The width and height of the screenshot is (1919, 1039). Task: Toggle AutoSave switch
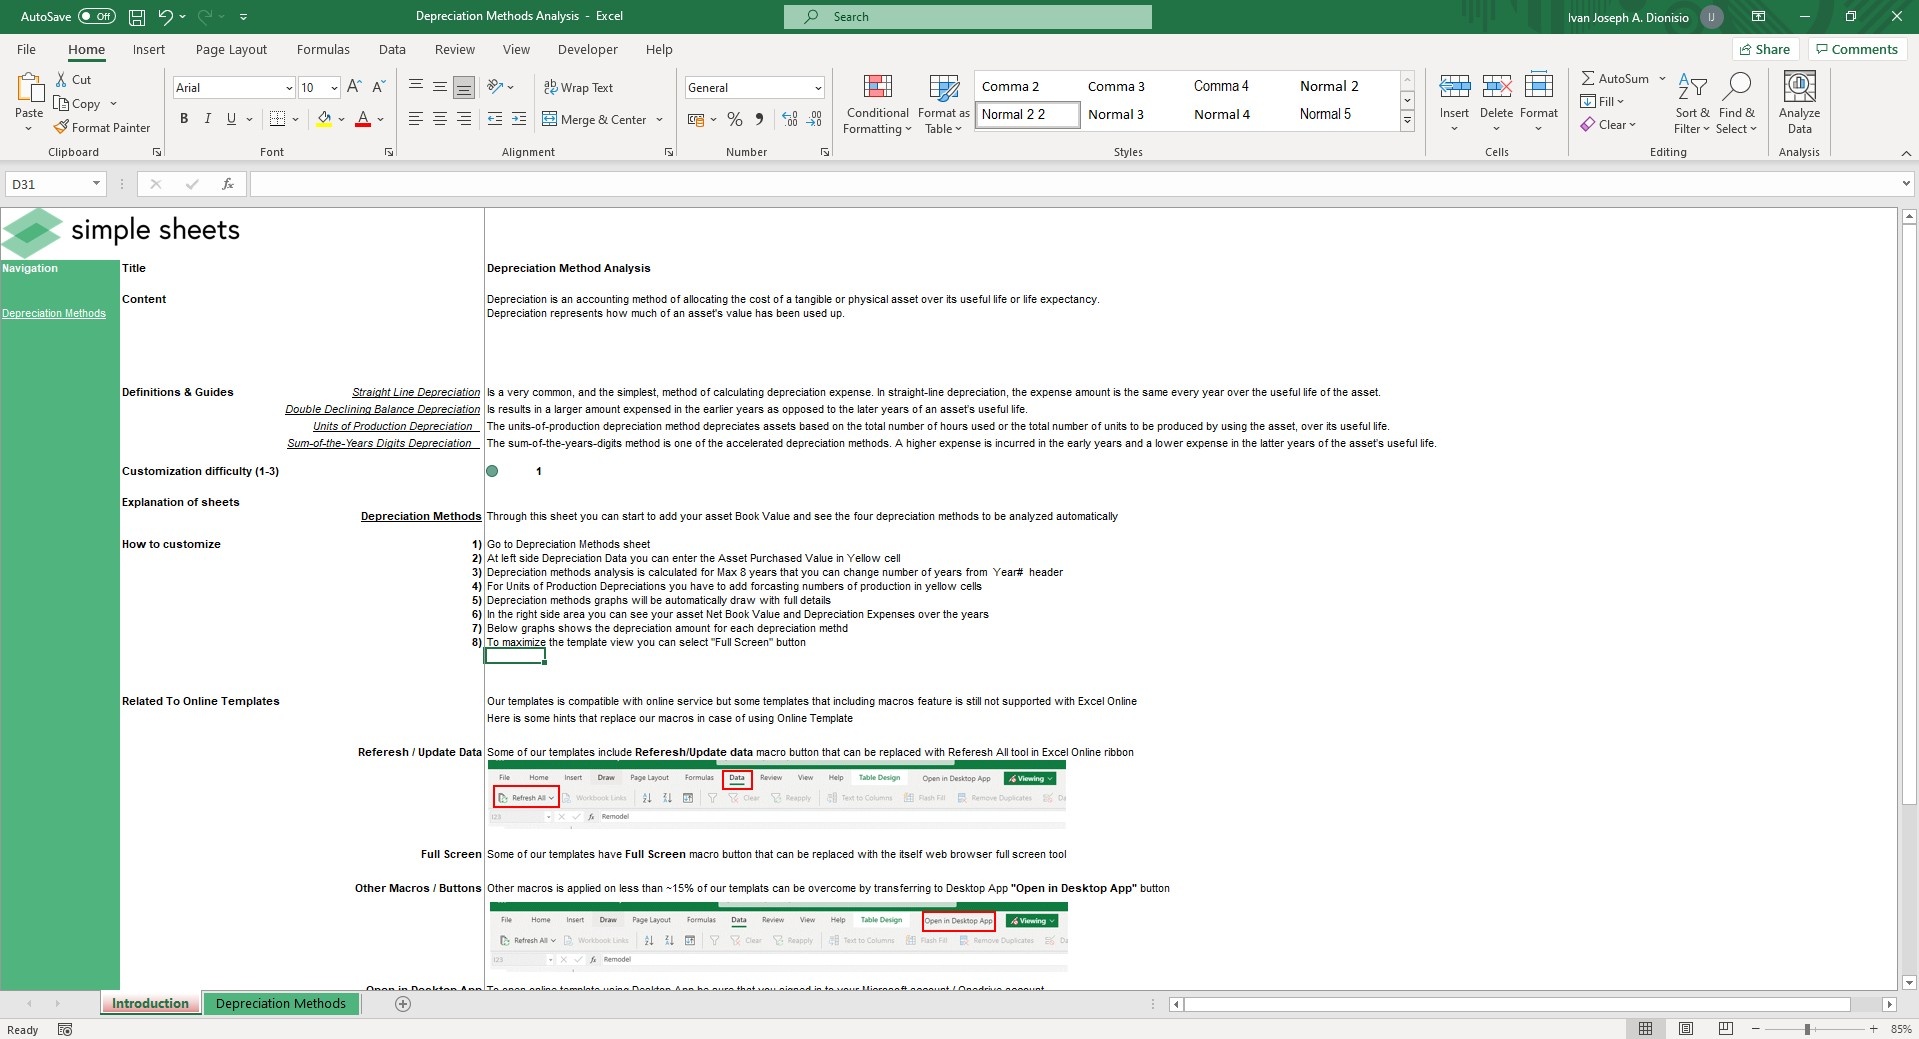pos(97,17)
